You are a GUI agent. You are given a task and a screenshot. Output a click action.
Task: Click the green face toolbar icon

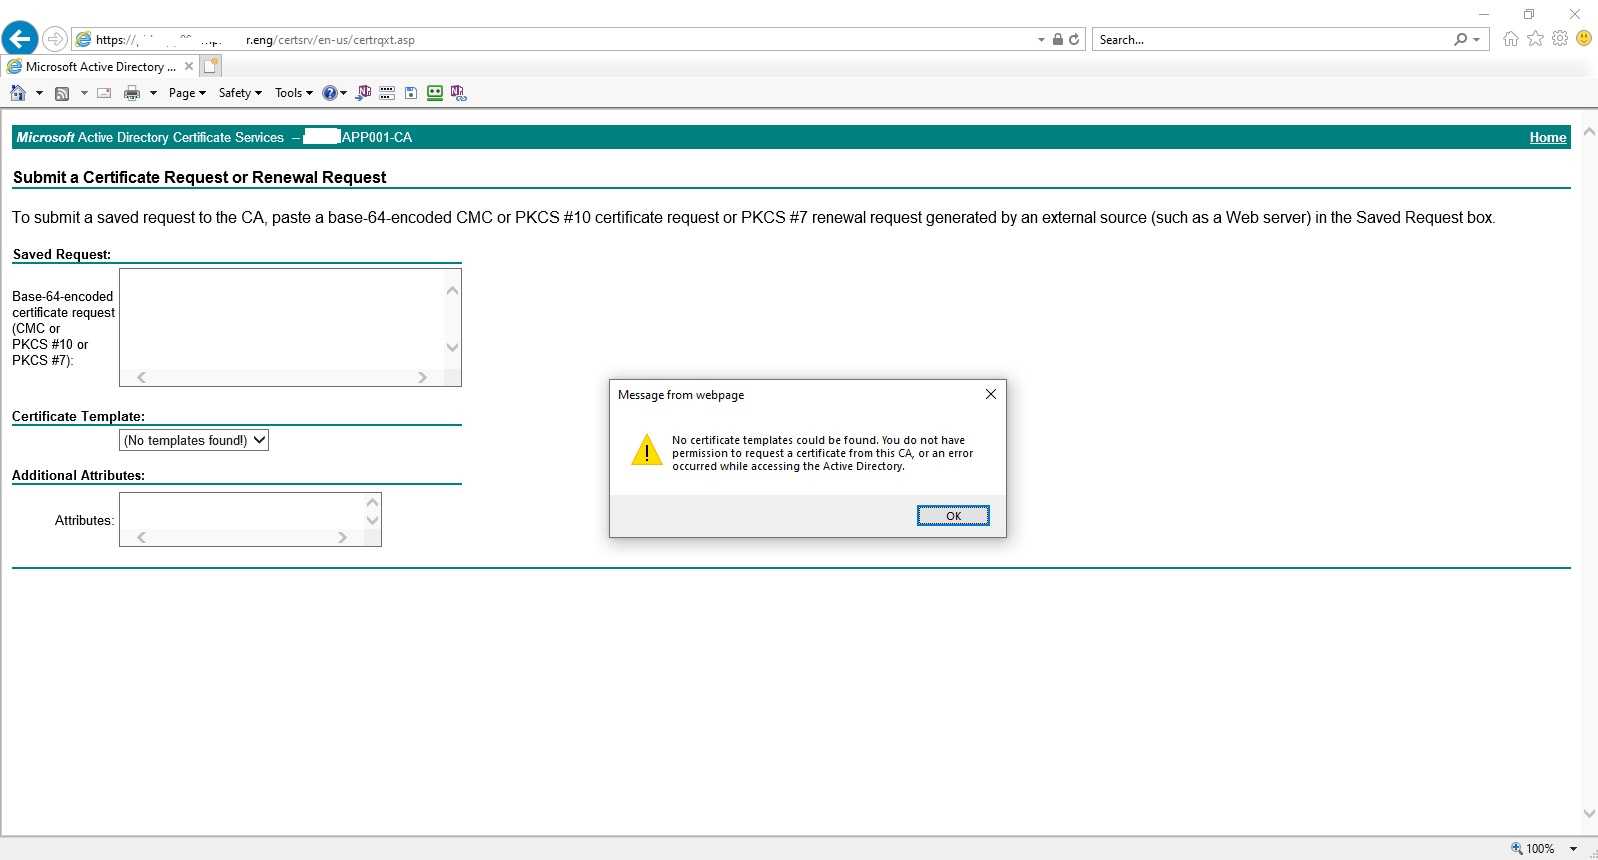[x=435, y=93]
